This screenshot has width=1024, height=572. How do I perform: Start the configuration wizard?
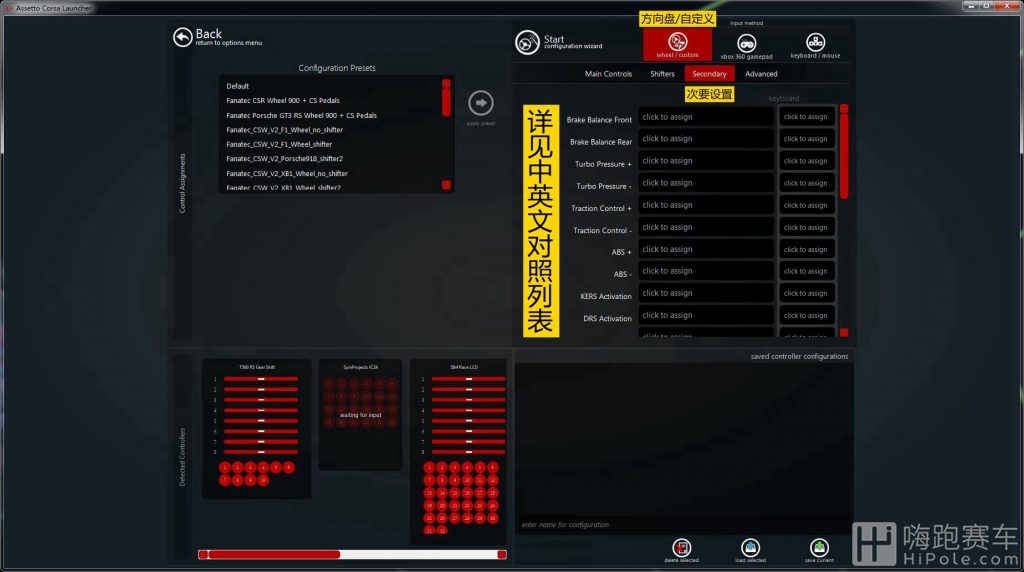[x=559, y=42]
